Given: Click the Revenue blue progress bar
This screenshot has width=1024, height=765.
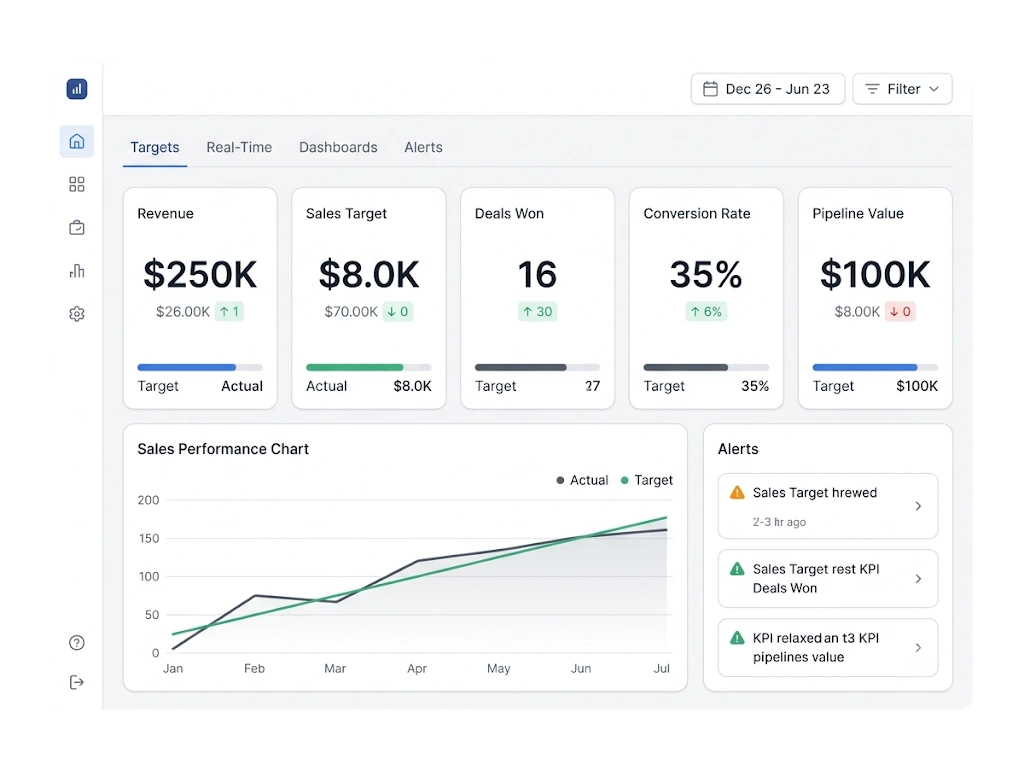Looking at the screenshot, I should click(200, 367).
